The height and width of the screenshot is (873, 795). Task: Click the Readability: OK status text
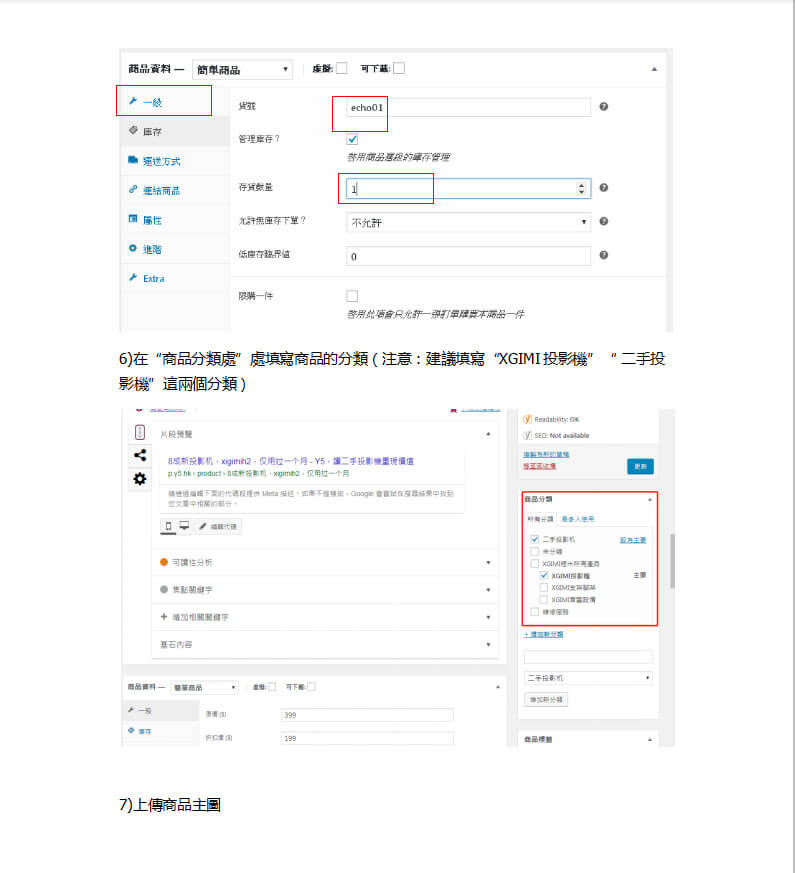(556, 419)
